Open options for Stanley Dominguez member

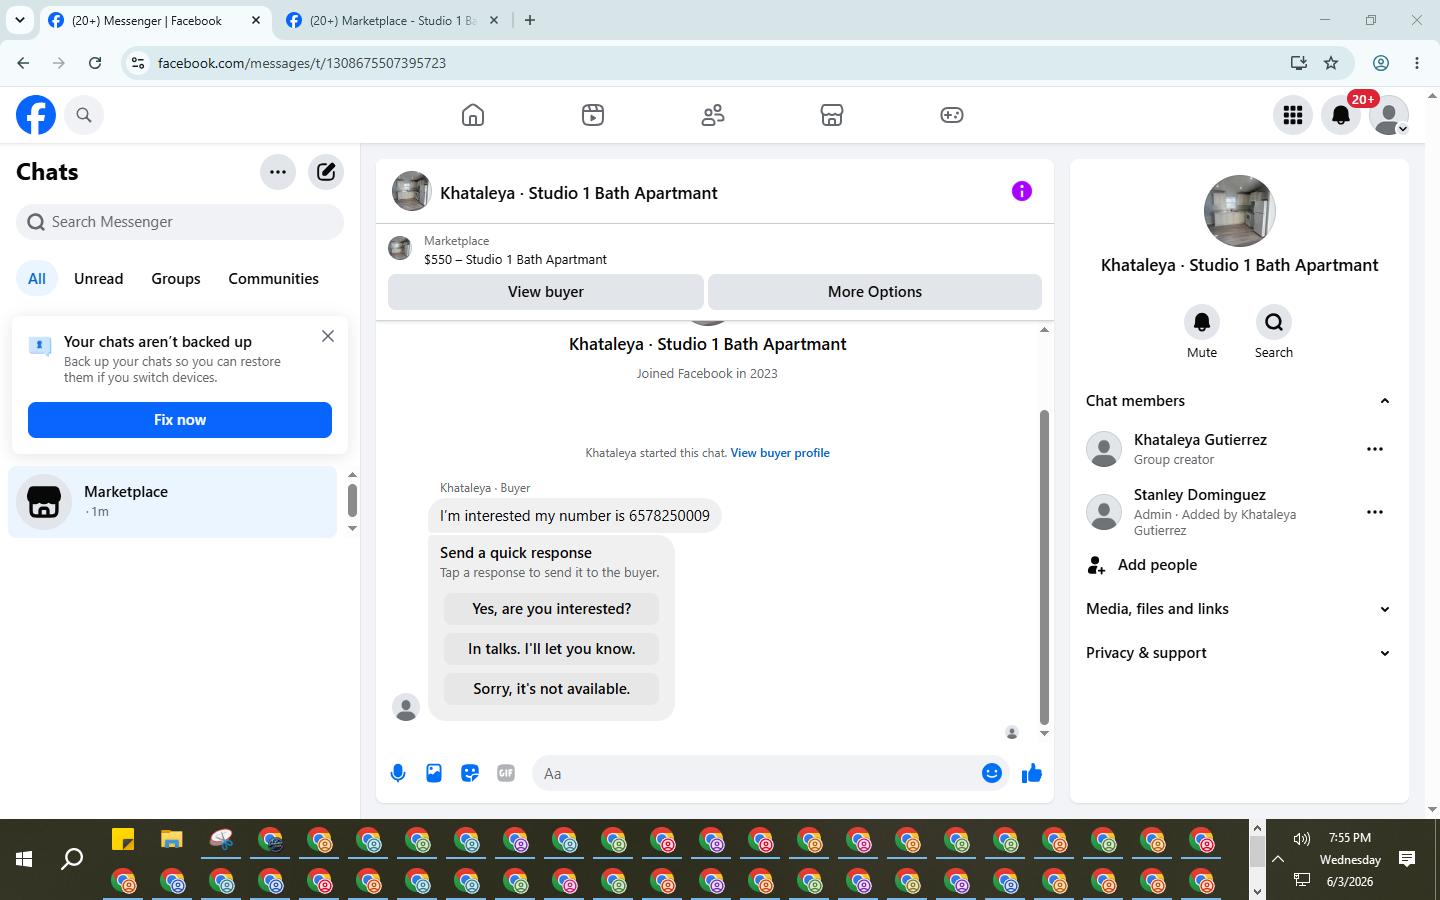point(1375,512)
